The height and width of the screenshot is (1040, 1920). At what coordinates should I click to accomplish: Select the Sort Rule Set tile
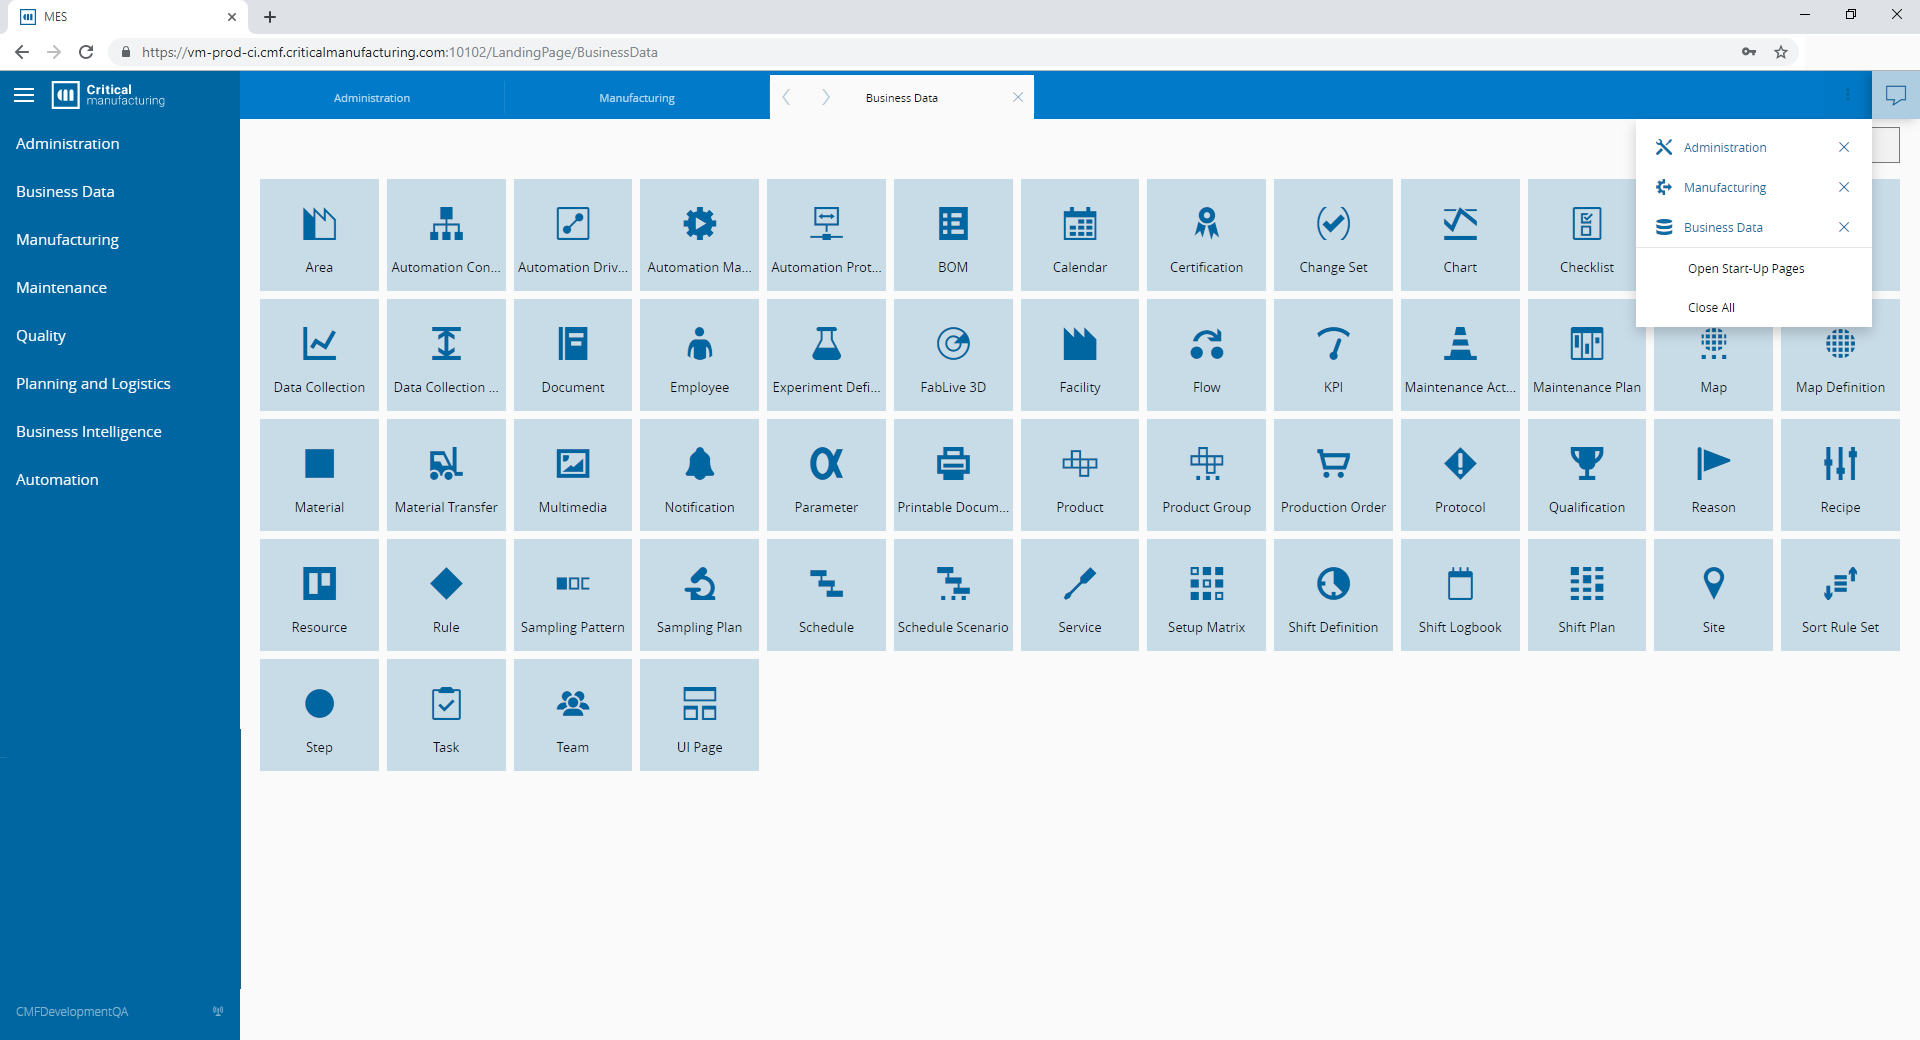click(x=1839, y=595)
